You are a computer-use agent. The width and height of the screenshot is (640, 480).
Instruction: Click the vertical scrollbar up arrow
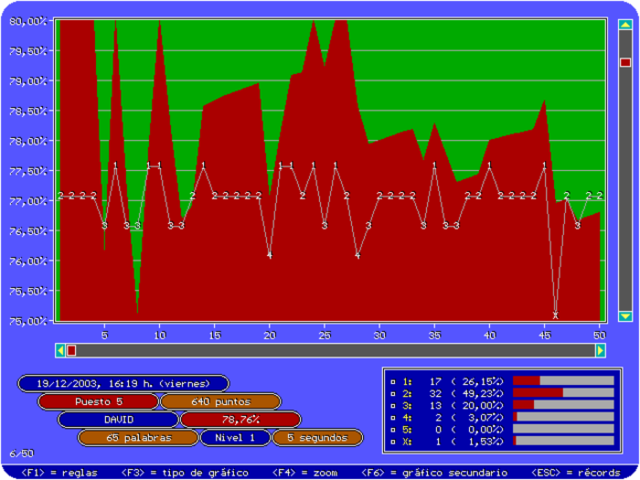(x=625, y=24)
